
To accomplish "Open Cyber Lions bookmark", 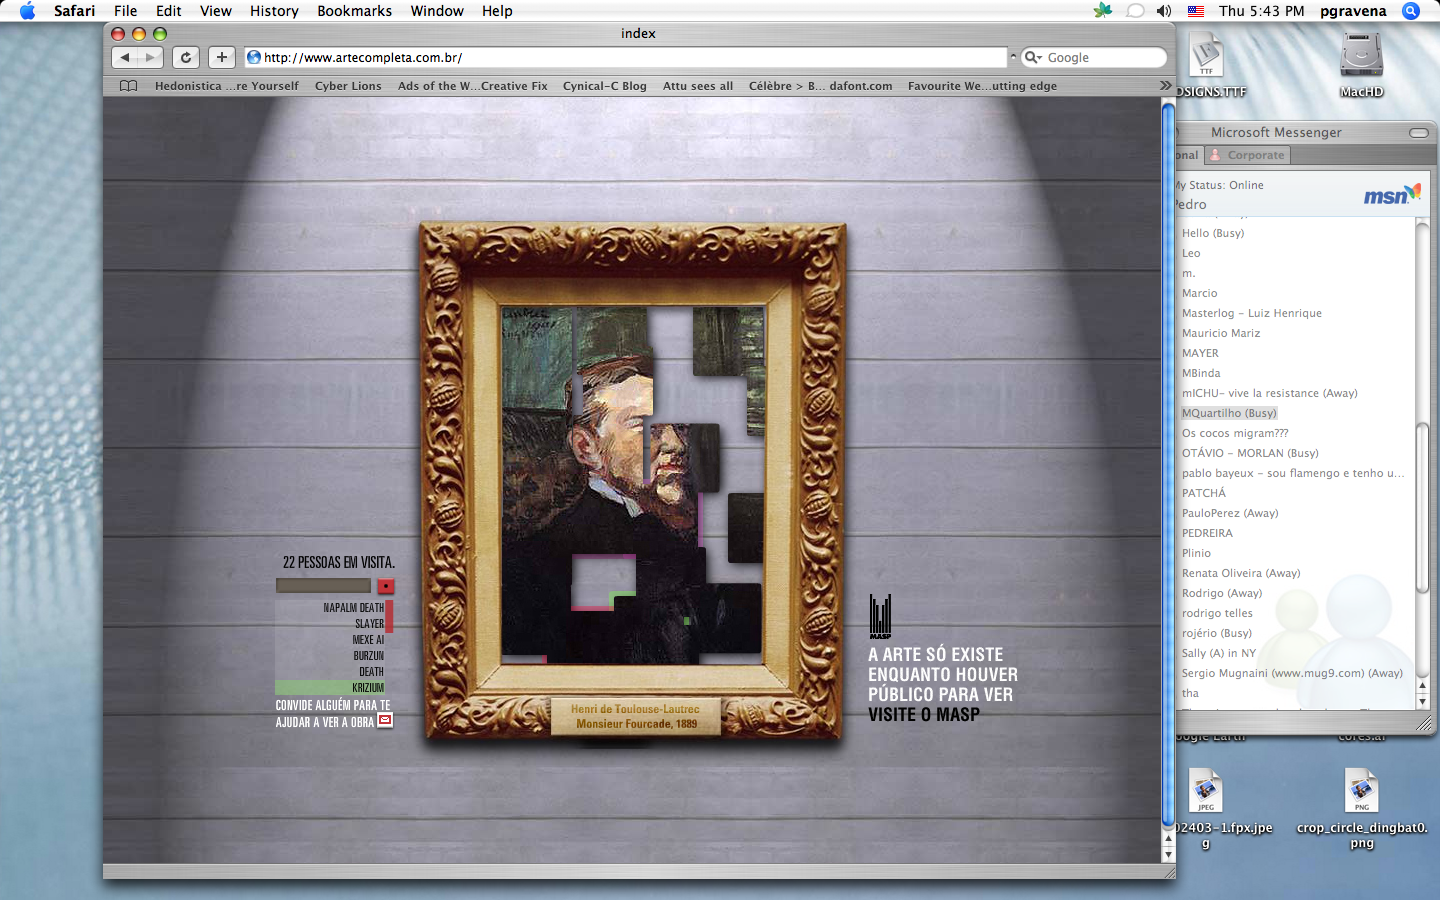I will click(348, 86).
